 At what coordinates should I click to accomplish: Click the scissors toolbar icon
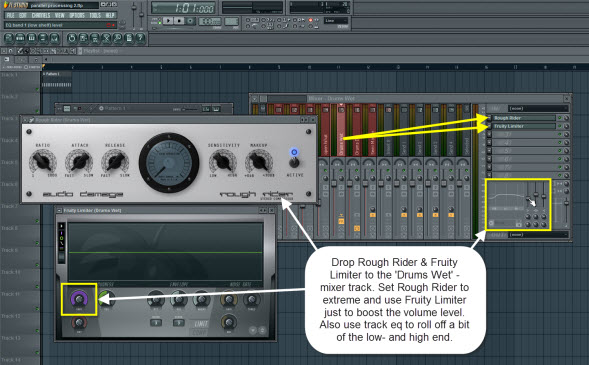(106, 38)
